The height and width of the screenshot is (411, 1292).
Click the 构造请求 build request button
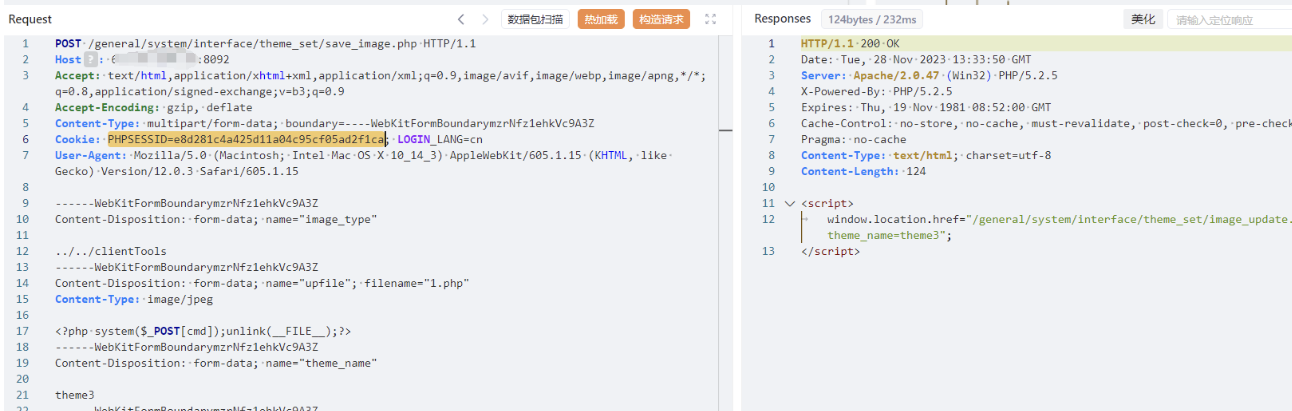(x=662, y=19)
